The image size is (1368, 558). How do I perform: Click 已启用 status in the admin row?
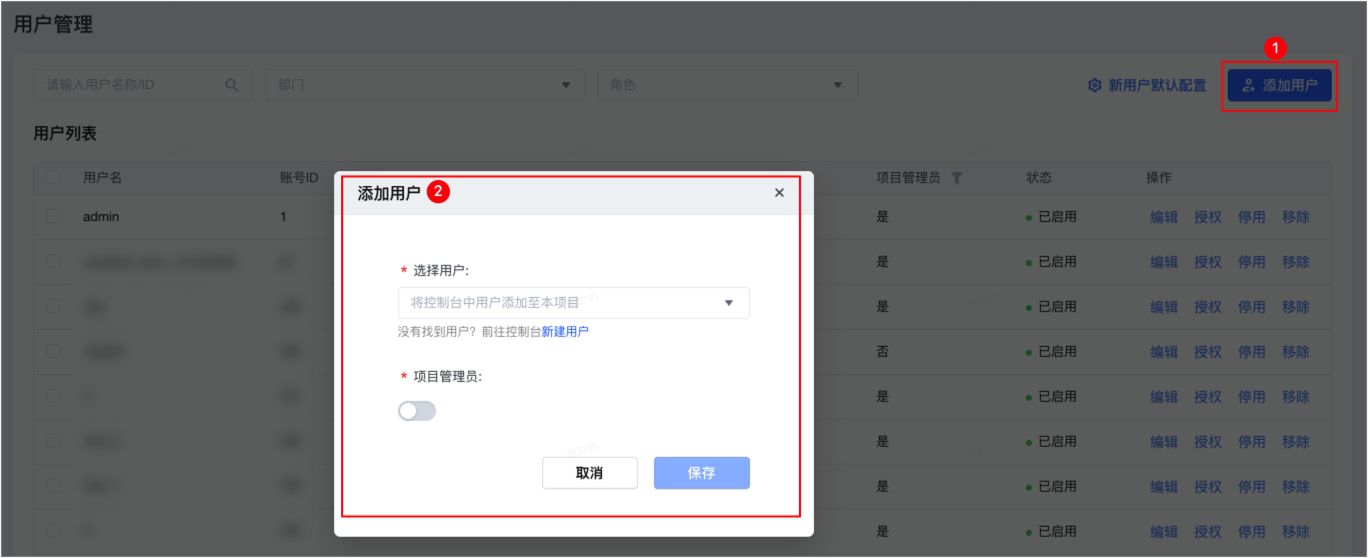pyautogui.click(x=1051, y=217)
